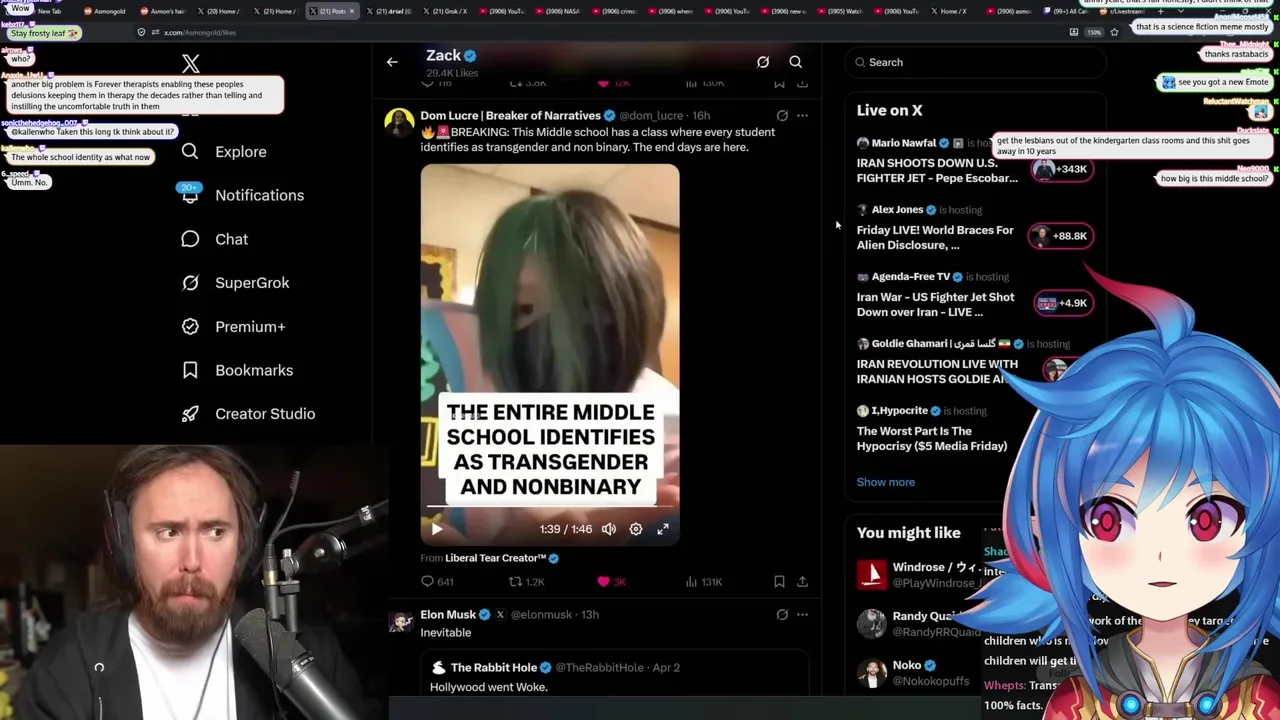The image size is (1280, 720).
Task: Enter fullscreen on the video
Action: pos(663,529)
